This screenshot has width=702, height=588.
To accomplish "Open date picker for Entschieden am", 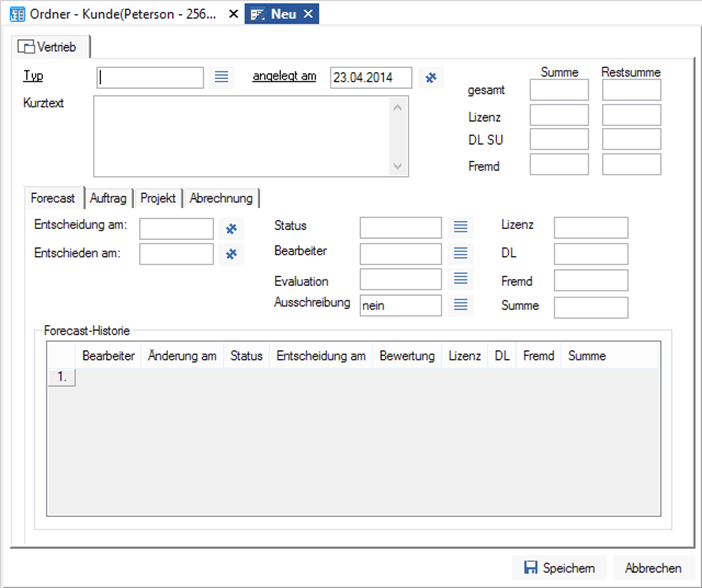I will point(232,254).
